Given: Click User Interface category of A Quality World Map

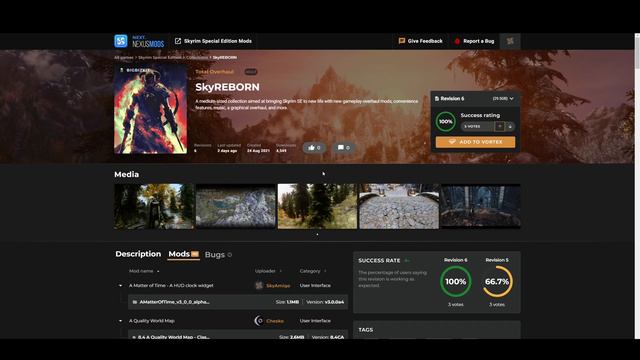Looking at the screenshot, I should coord(315,321).
